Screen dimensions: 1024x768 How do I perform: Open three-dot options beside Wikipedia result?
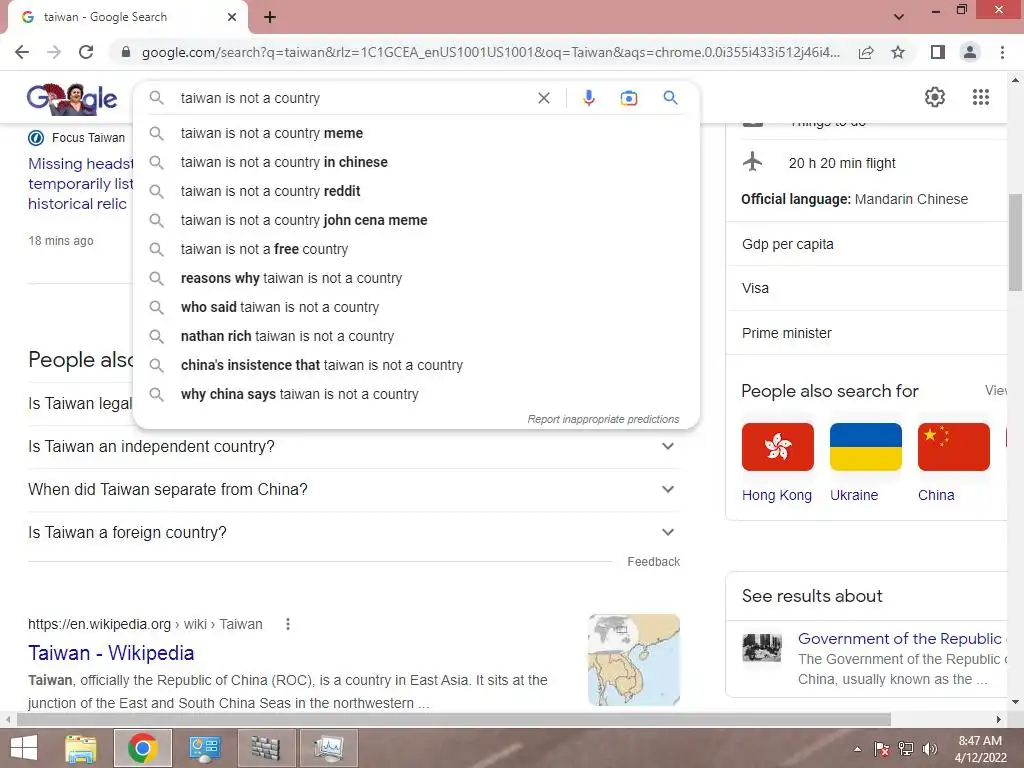(287, 624)
